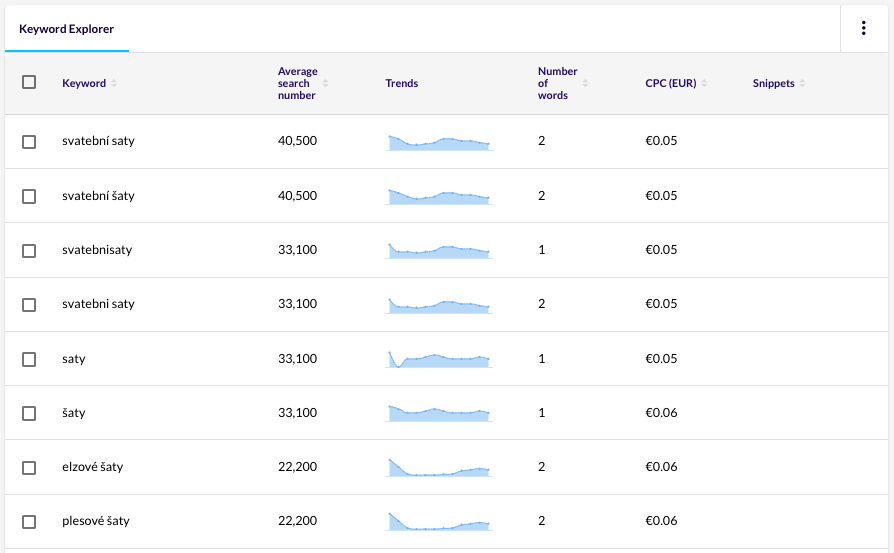Image resolution: width=894 pixels, height=553 pixels.
Task: Select checkbox for saty row
Action: 29,359
